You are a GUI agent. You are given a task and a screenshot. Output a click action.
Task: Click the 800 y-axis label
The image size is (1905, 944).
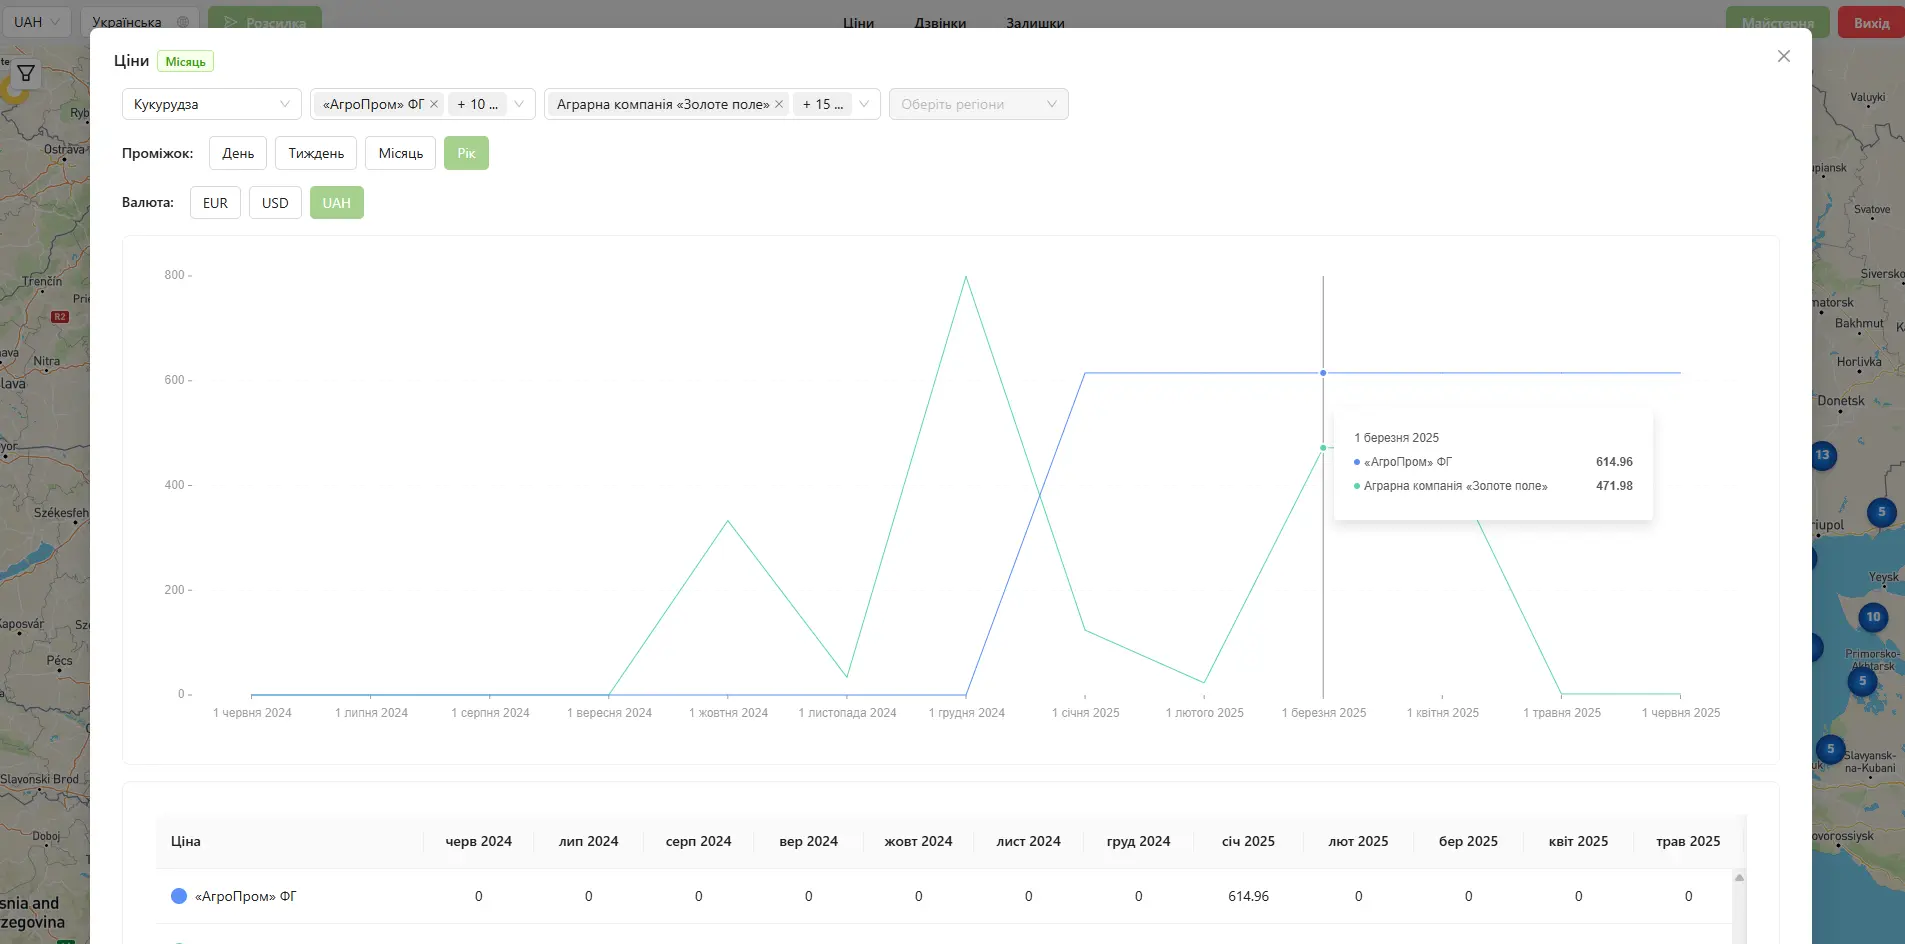click(x=174, y=275)
